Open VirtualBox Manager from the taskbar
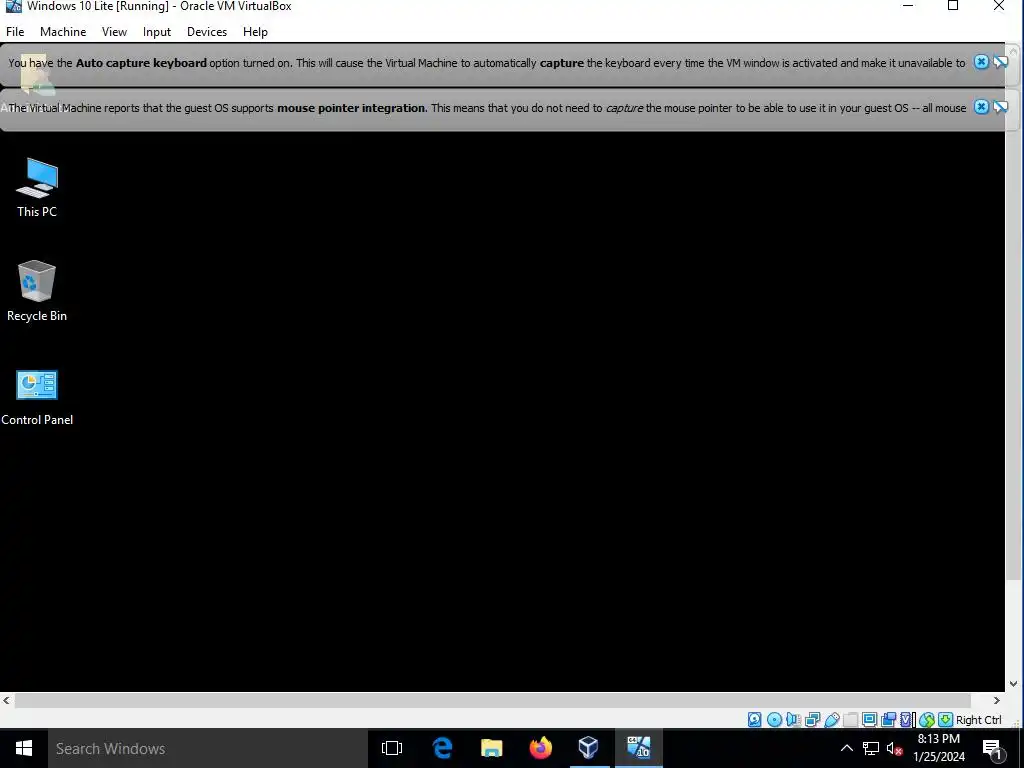This screenshot has width=1024, height=768. coord(588,748)
